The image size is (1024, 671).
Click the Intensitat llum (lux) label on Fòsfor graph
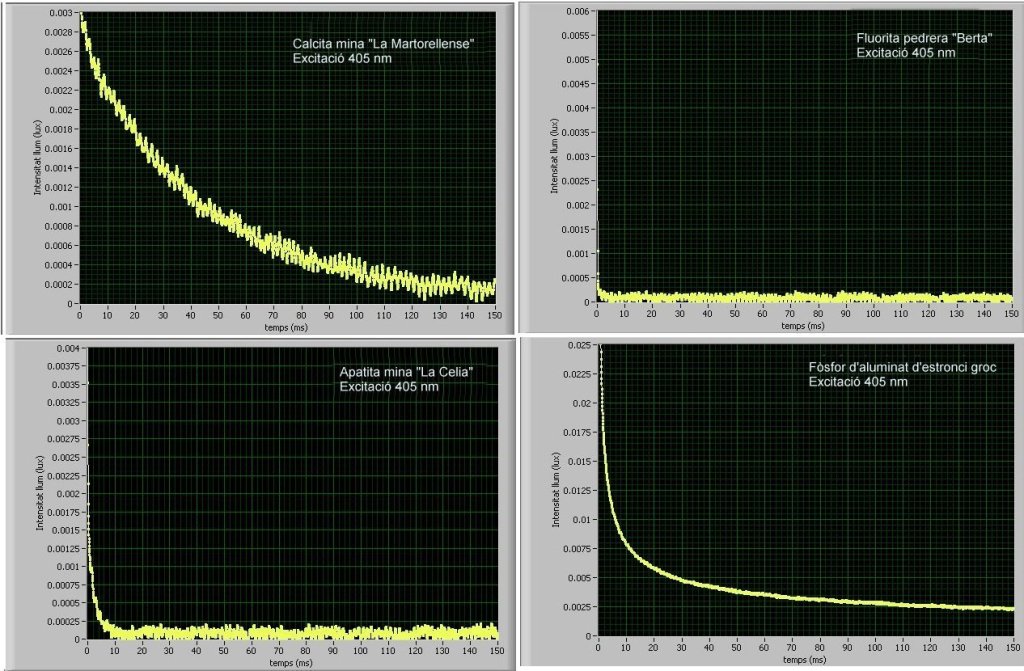[554, 490]
